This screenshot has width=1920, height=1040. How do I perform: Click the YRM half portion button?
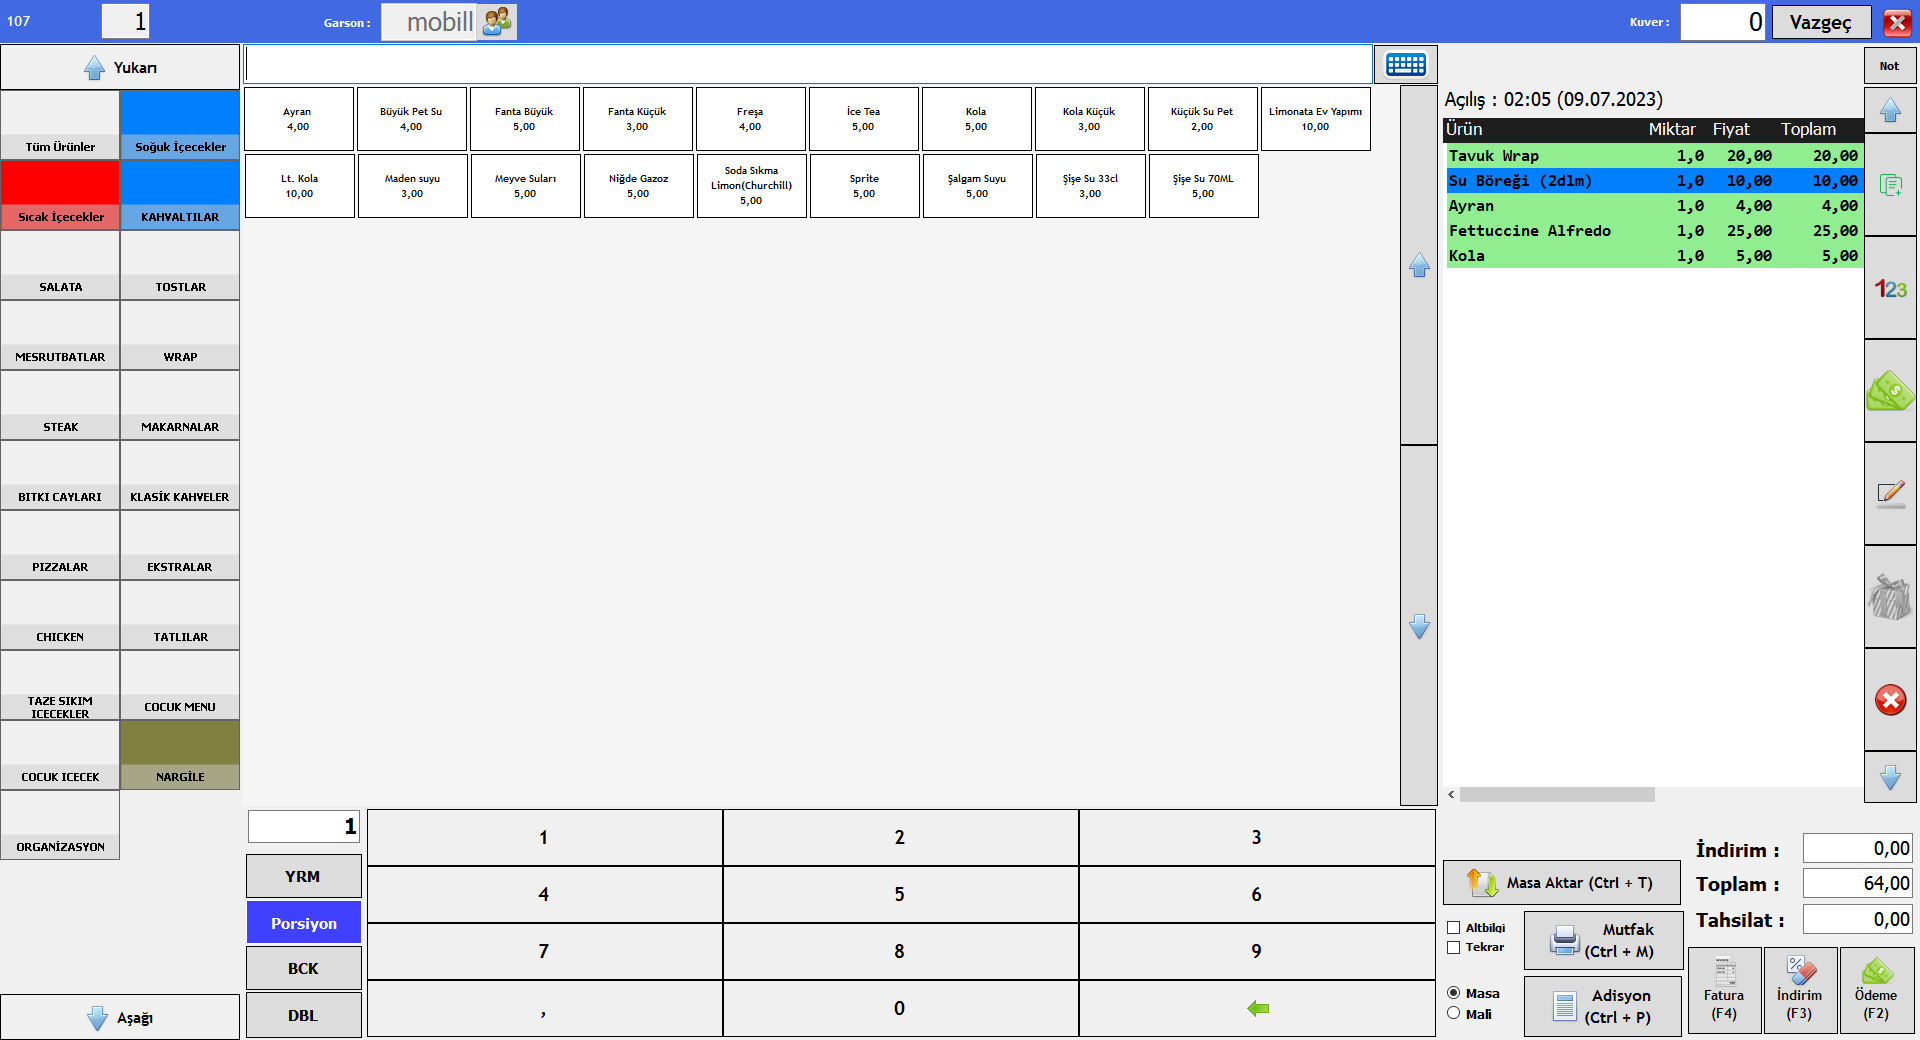(x=304, y=876)
